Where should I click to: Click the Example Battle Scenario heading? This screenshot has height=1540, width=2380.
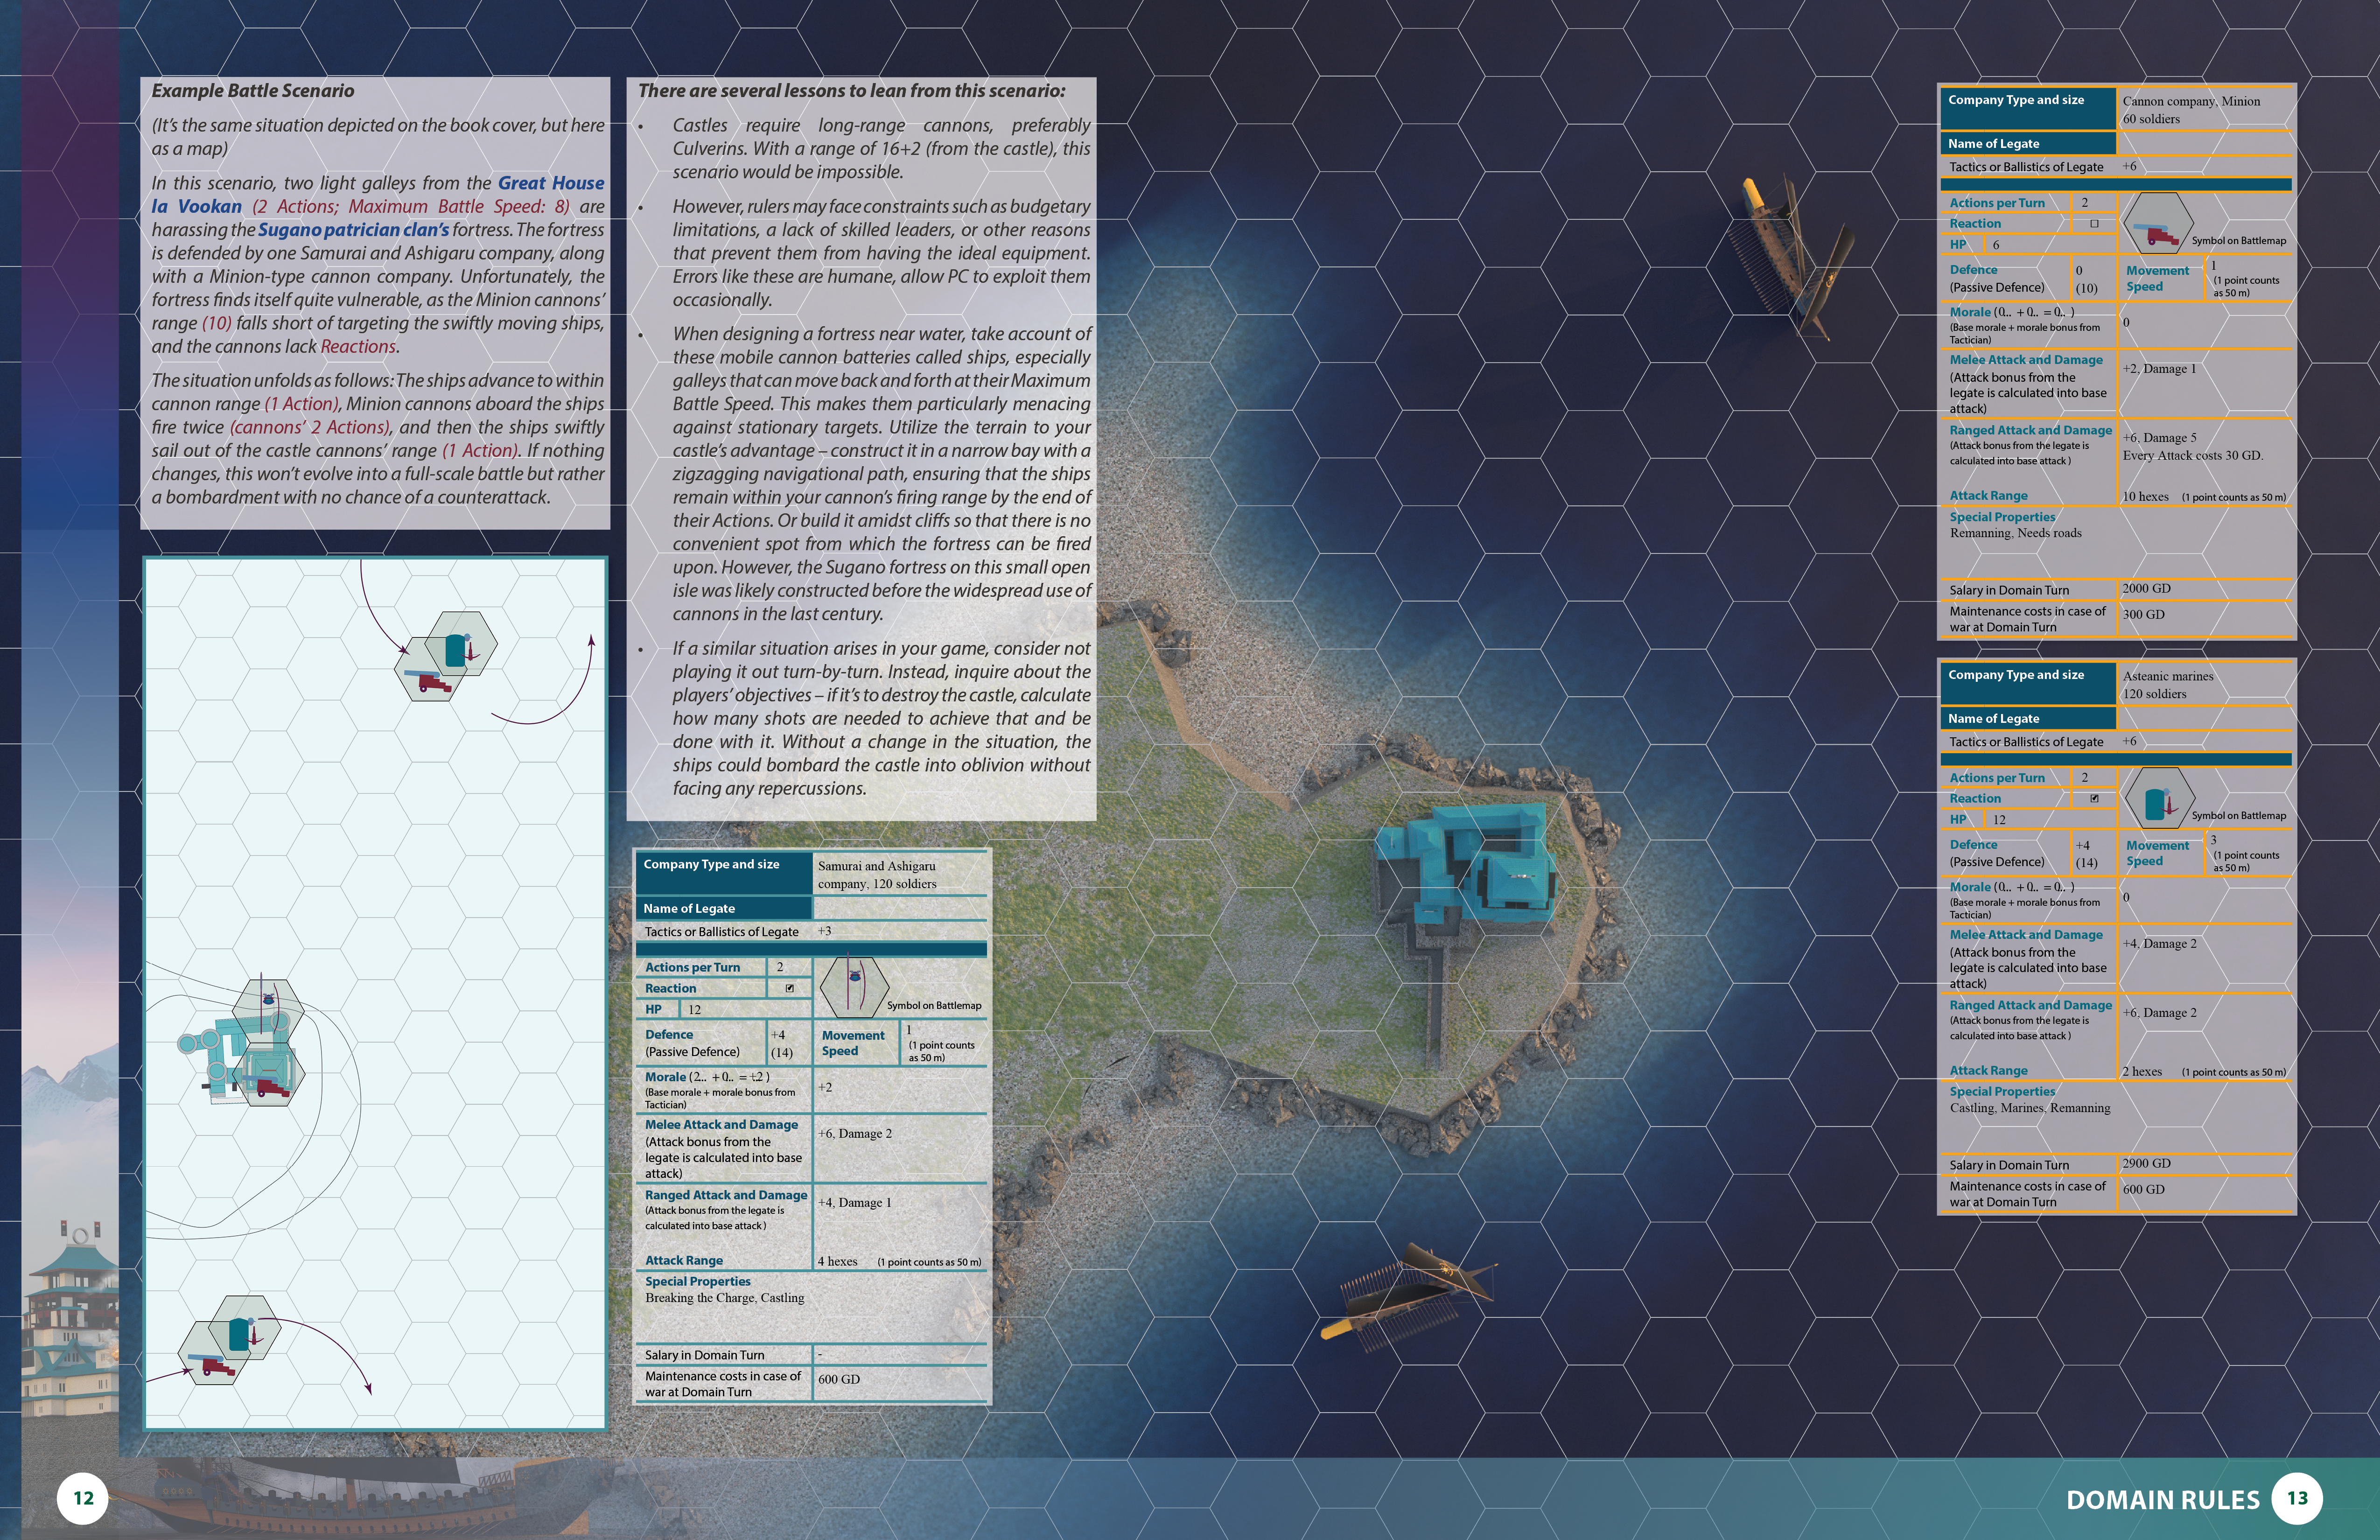point(253,91)
